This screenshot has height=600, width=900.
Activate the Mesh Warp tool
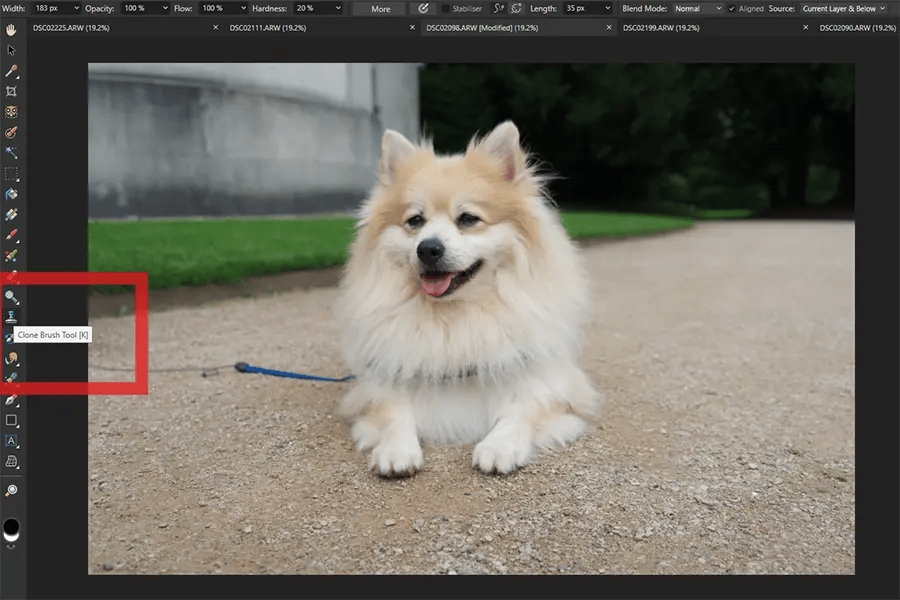(11, 462)
